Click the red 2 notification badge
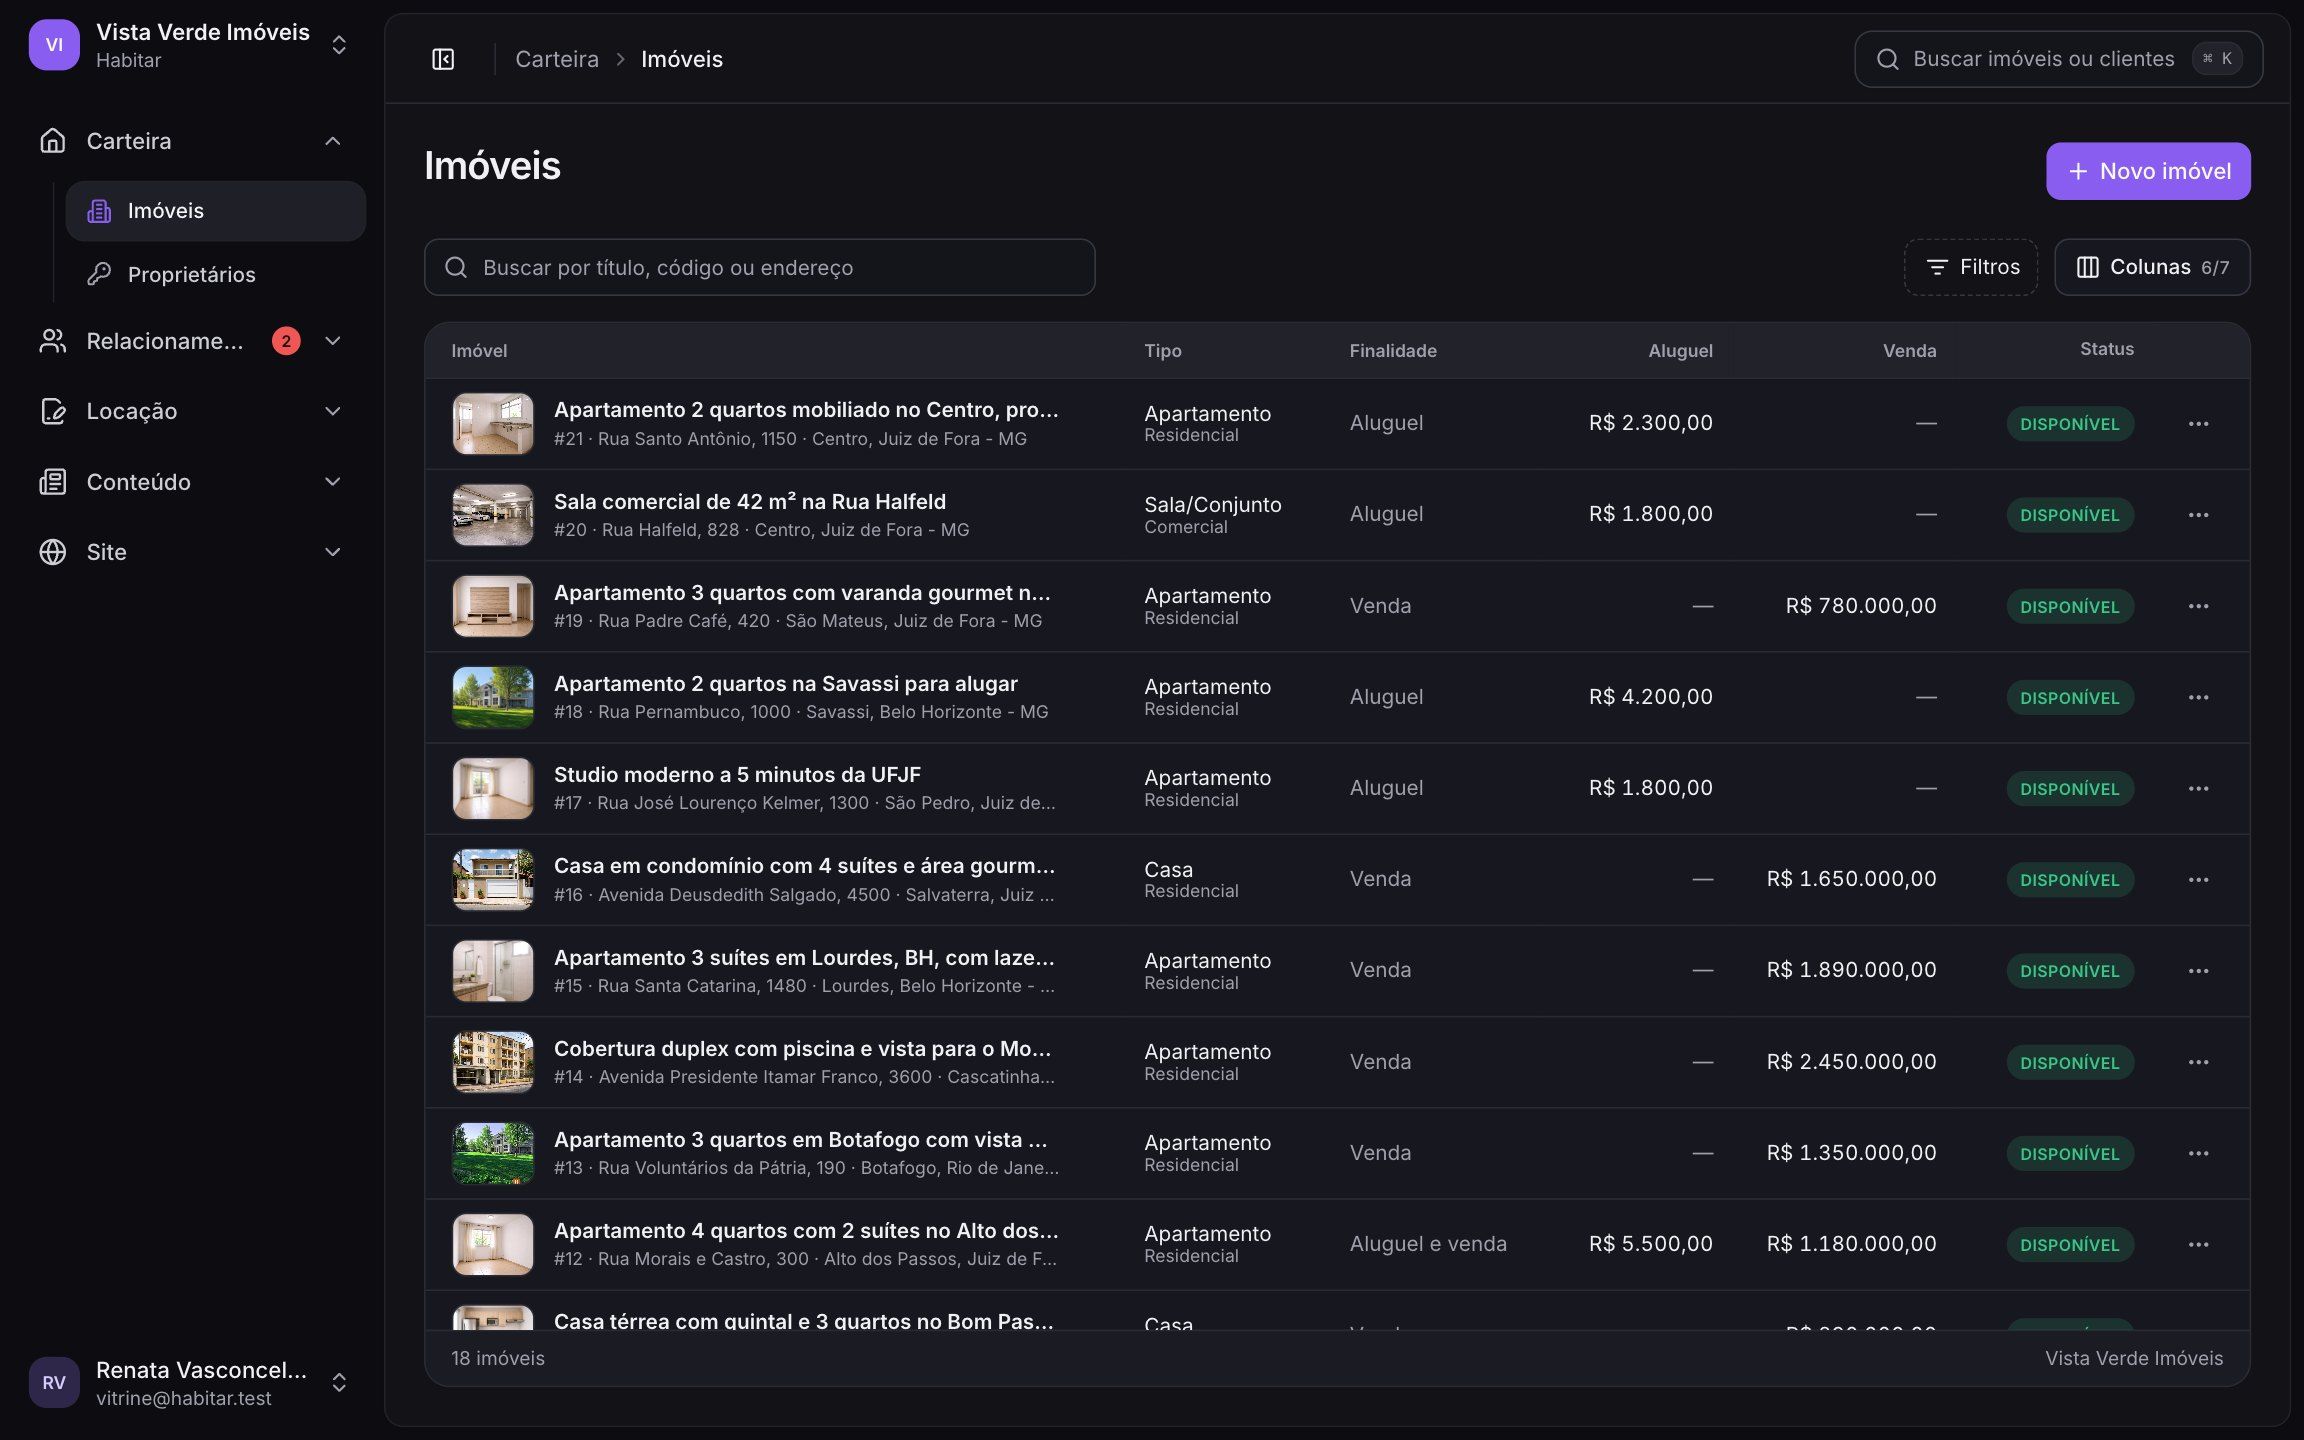 (286, 341)
